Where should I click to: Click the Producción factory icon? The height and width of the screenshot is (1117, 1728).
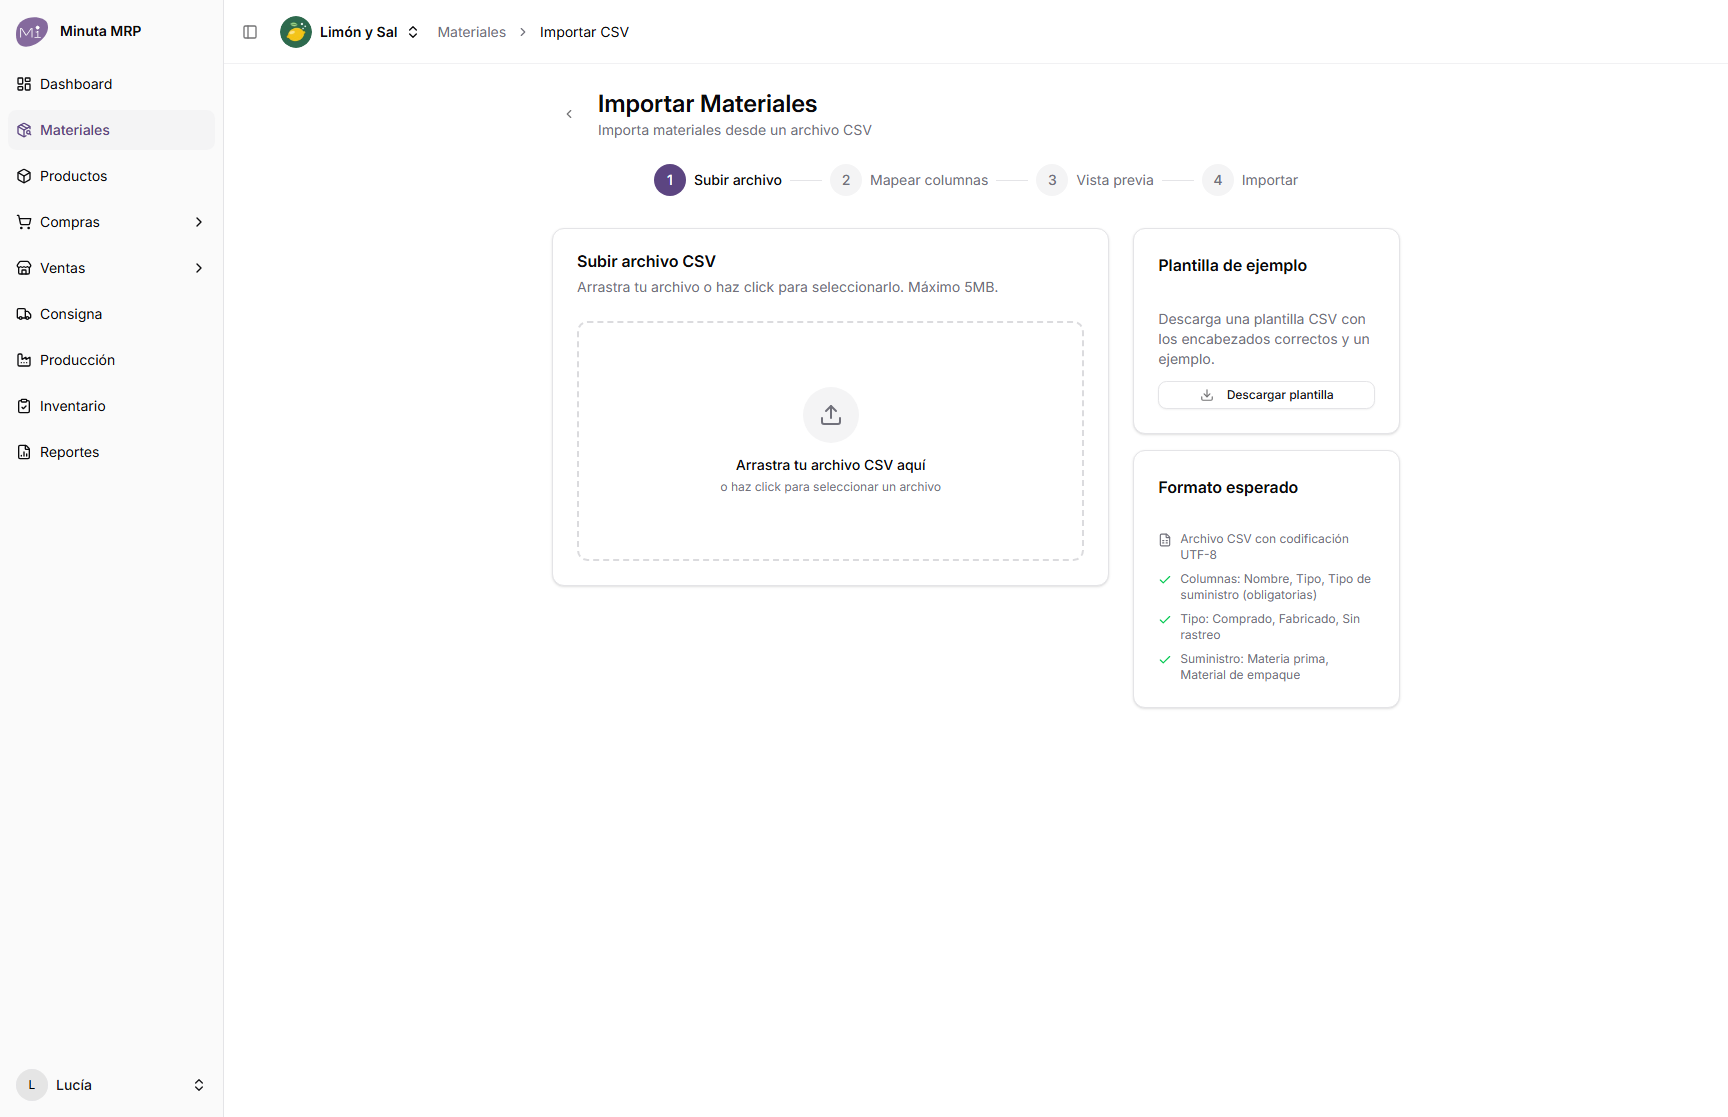24,360
